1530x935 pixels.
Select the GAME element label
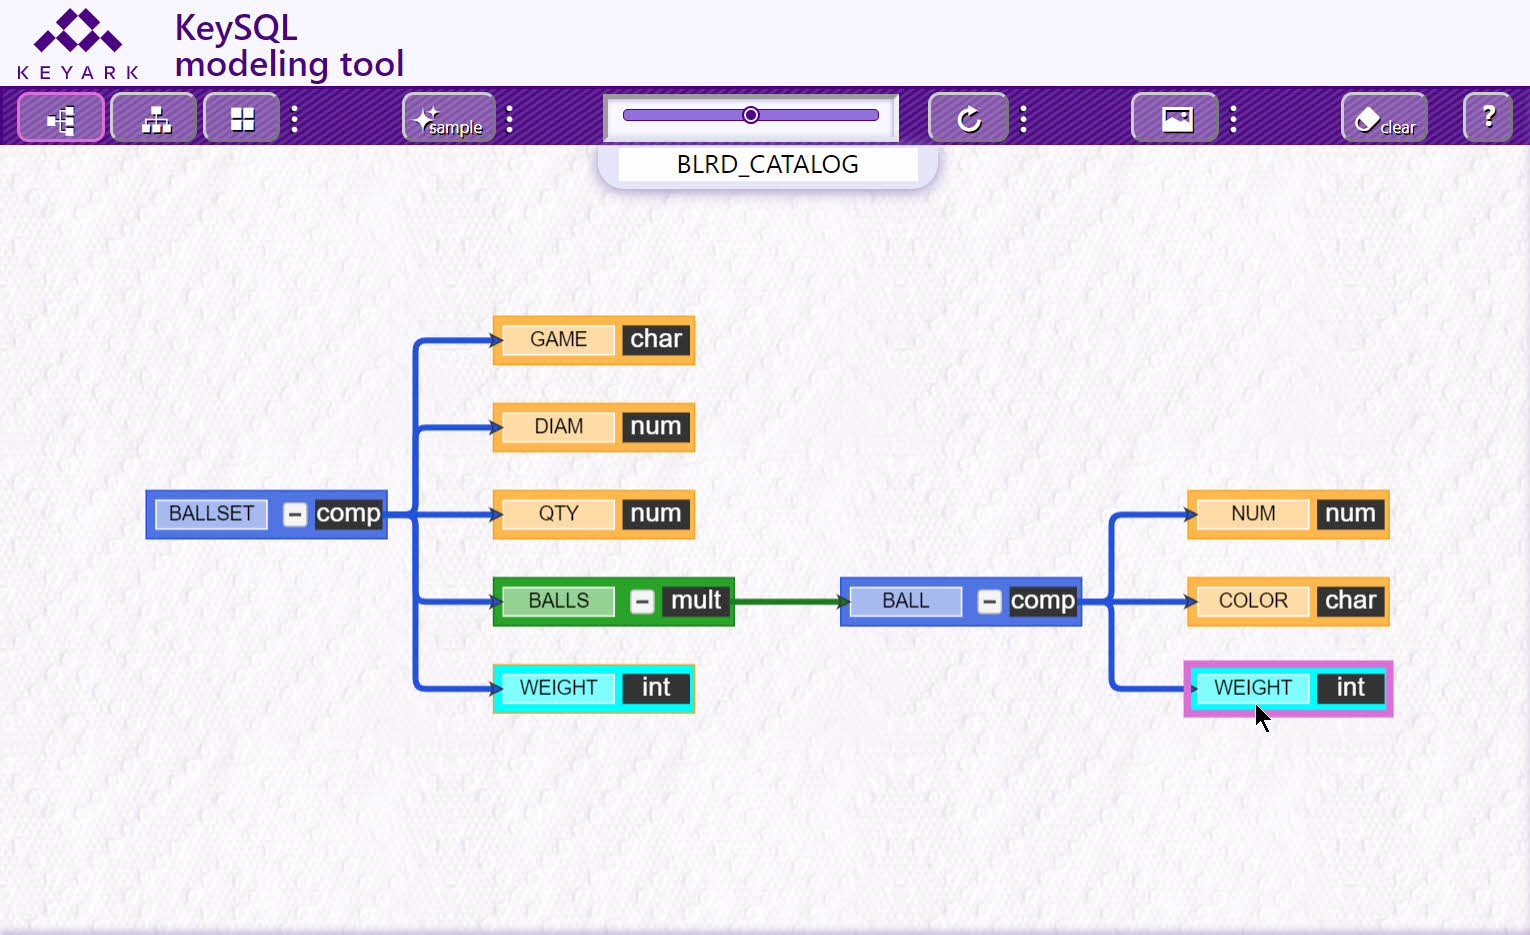click(558, 340)
